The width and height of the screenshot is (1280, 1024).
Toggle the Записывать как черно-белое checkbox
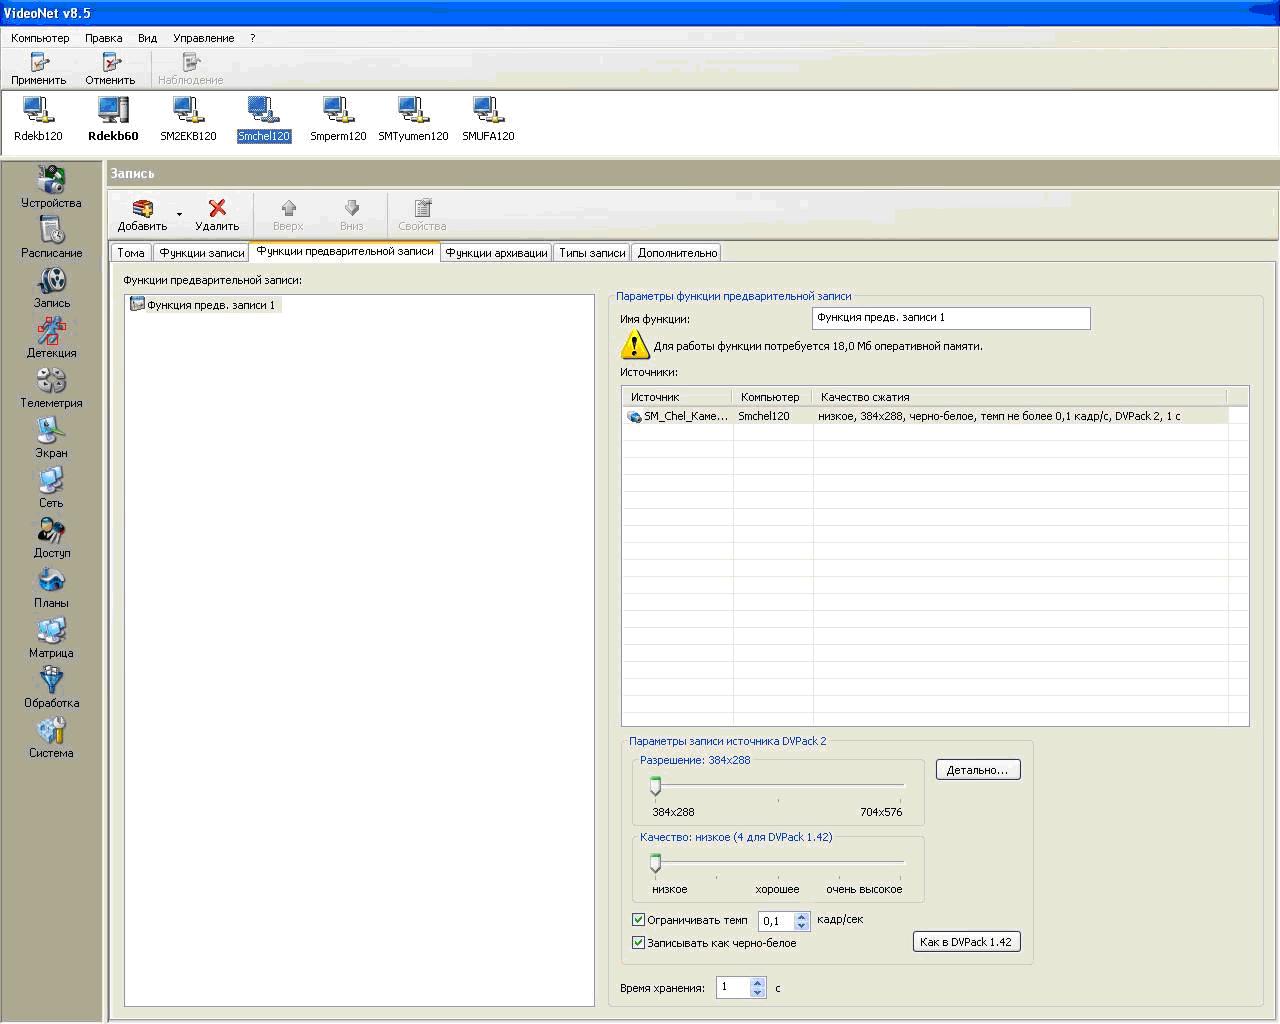[x=638, y=943]
